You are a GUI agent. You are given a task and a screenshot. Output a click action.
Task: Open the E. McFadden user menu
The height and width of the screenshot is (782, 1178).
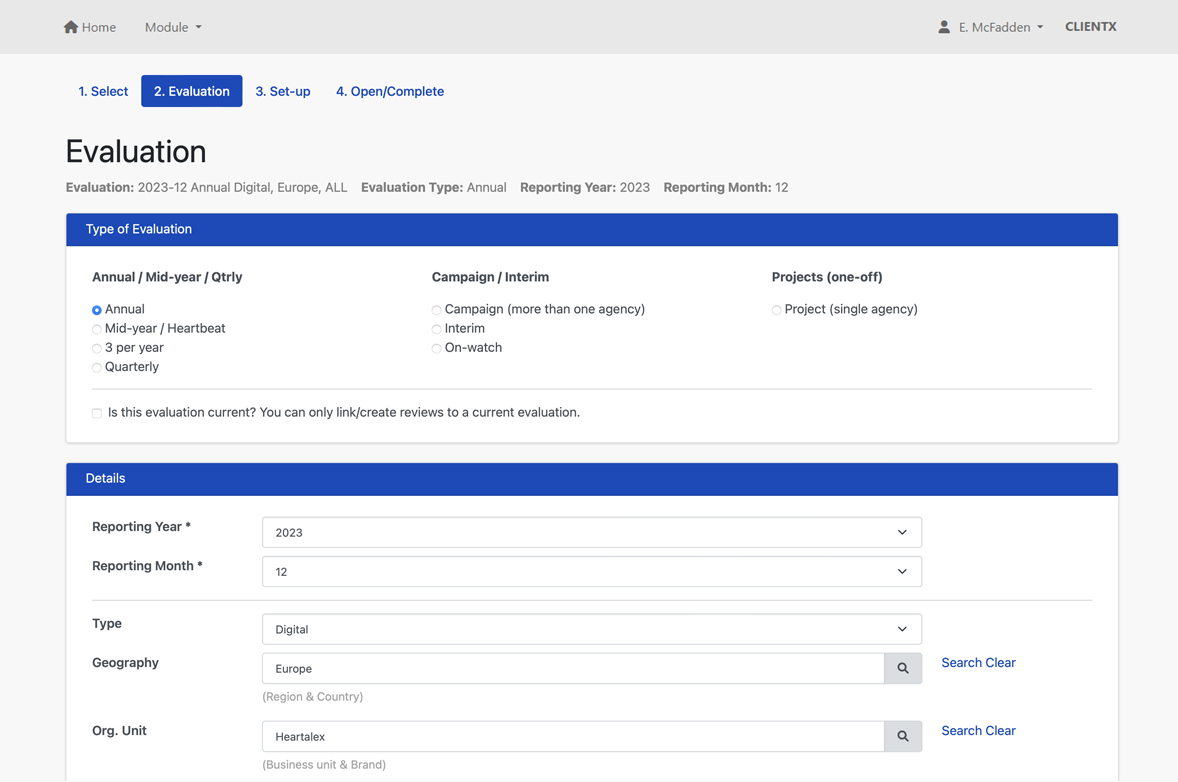[x=1001, y=27]
